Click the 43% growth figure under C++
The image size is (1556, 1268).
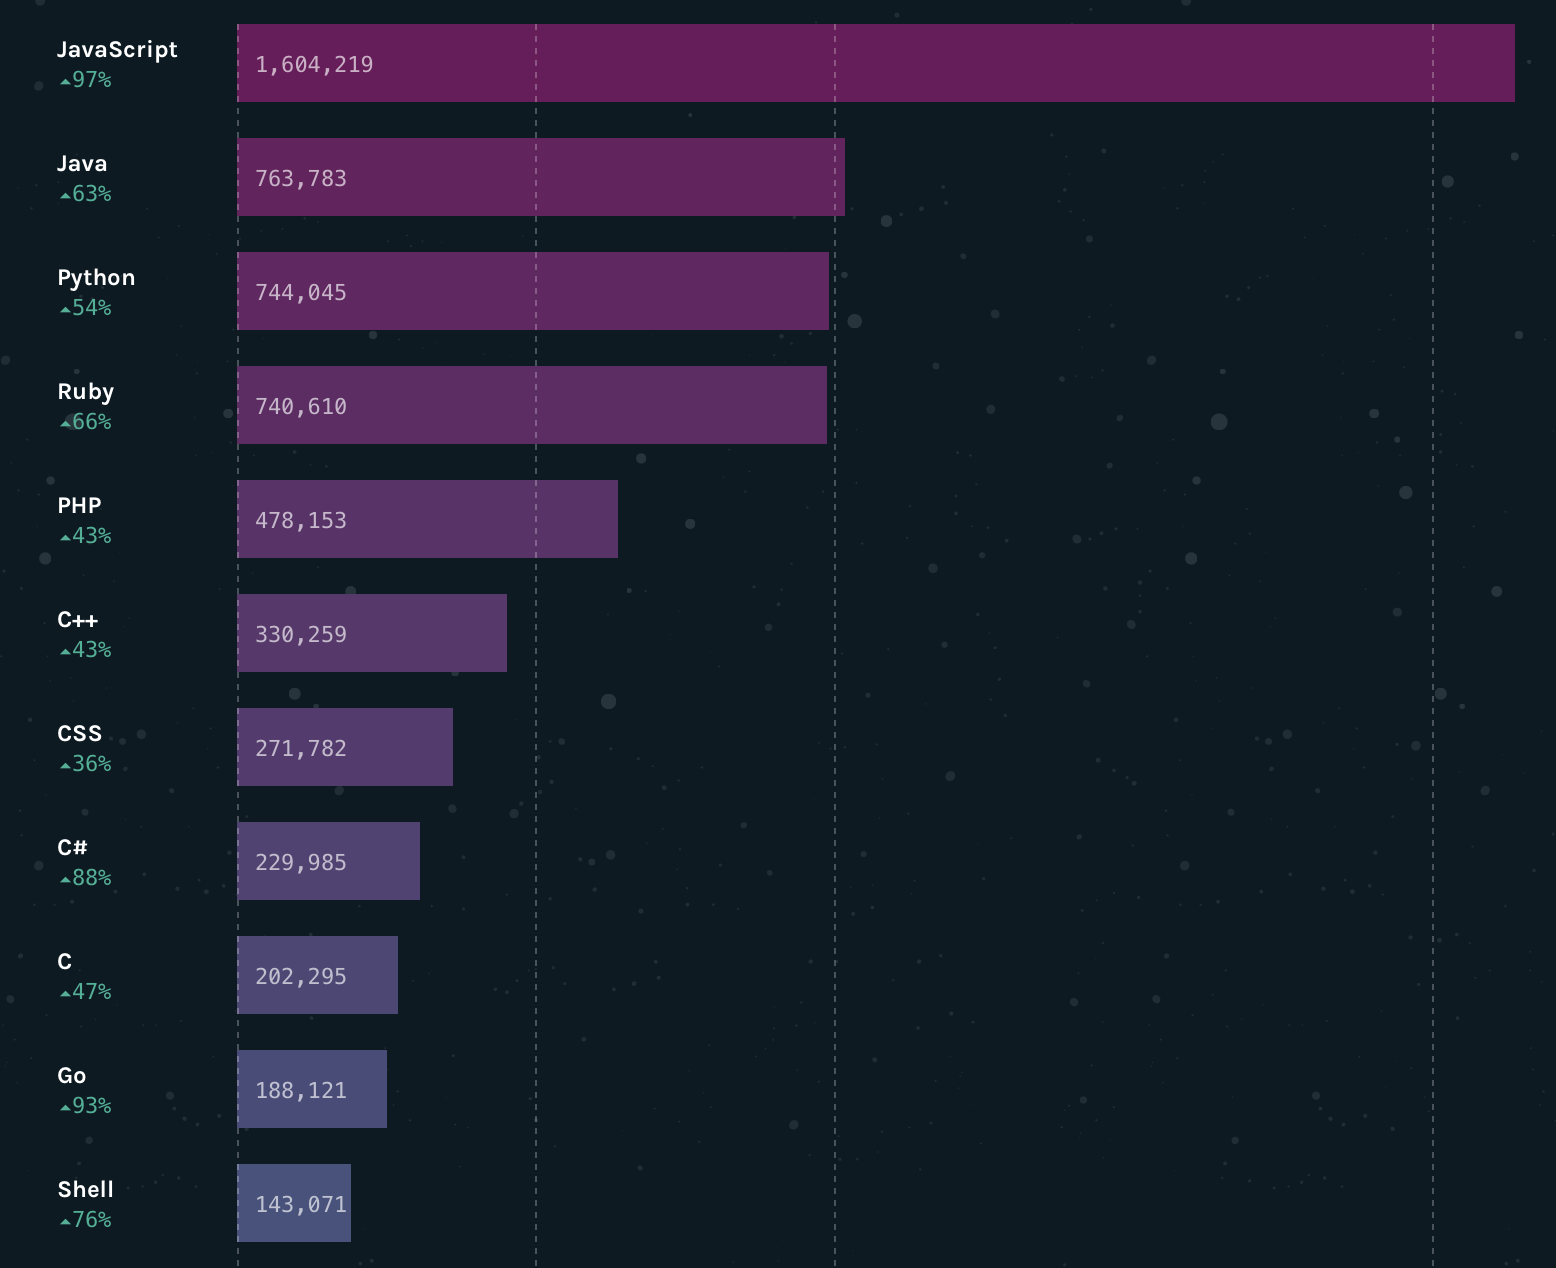tap(86, 650)
